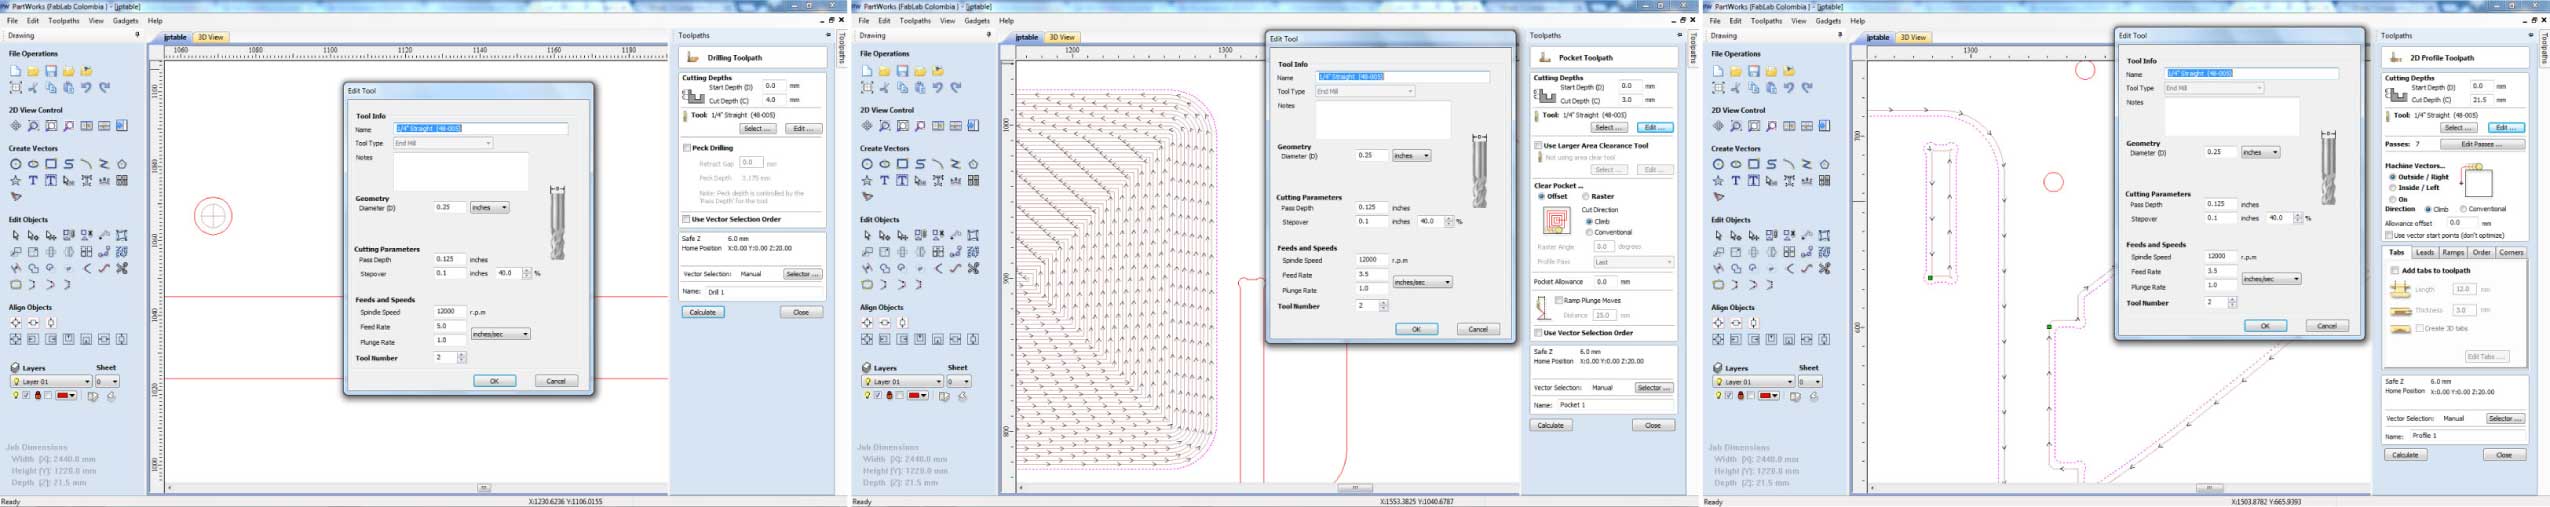The image size is (2550, 507).
Task: Enable Peck Drilling checkbox in Drilling Toolpath
Action: 687,148
